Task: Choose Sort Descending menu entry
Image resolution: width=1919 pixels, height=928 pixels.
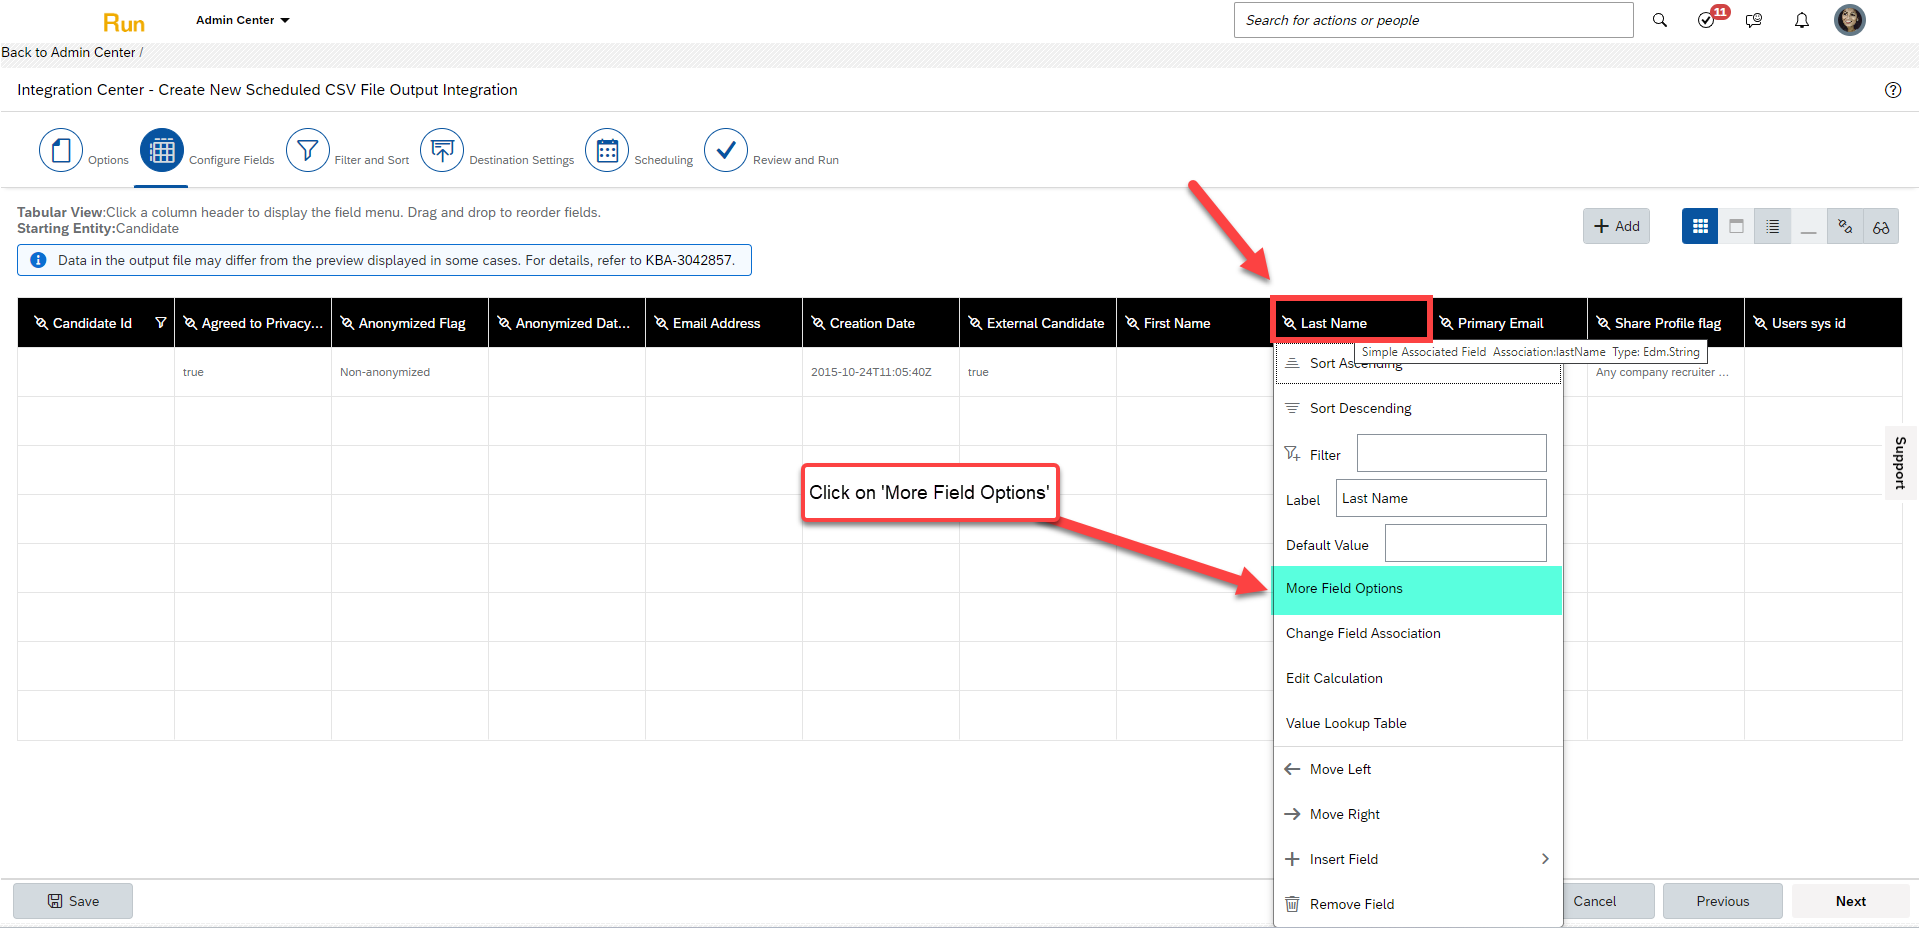Action: pyautogui.click(x=1417, y=408)
